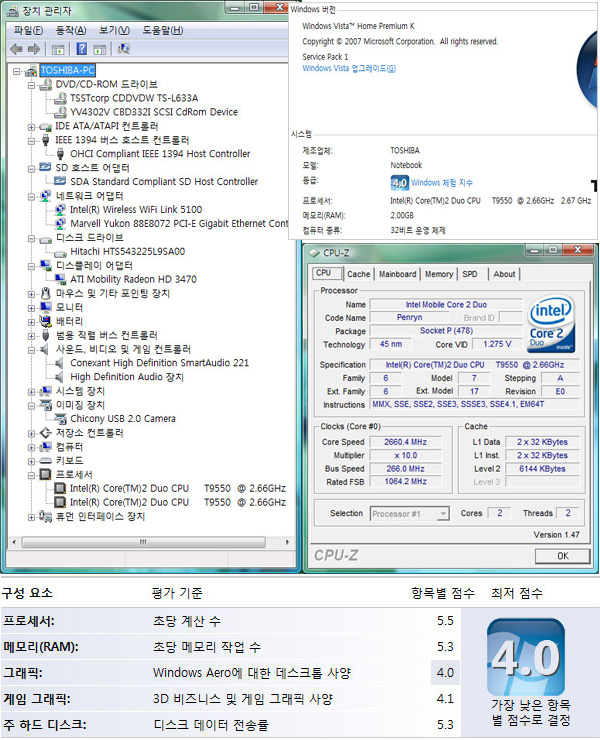Select the Hitachi HTS543225L9SA00 disk icon

point(60,252)
